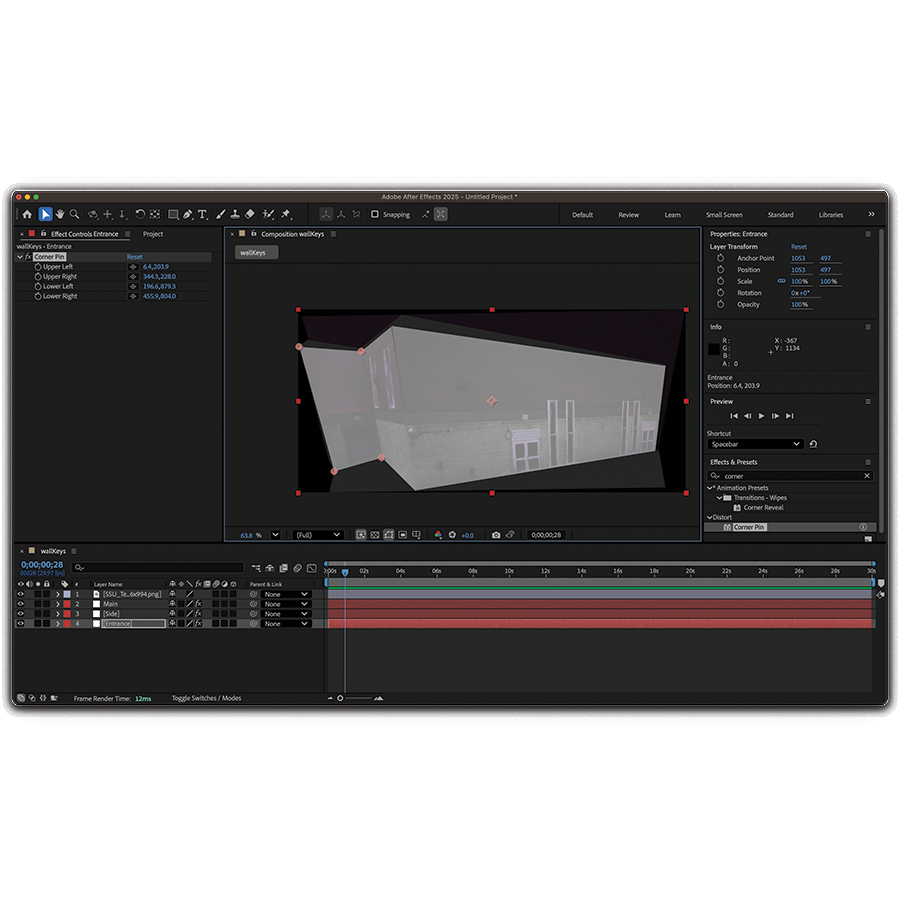Open the viewer resolution (Full) dropdown
Viewport: 900px width, 900px height.
tap(318, 535)
